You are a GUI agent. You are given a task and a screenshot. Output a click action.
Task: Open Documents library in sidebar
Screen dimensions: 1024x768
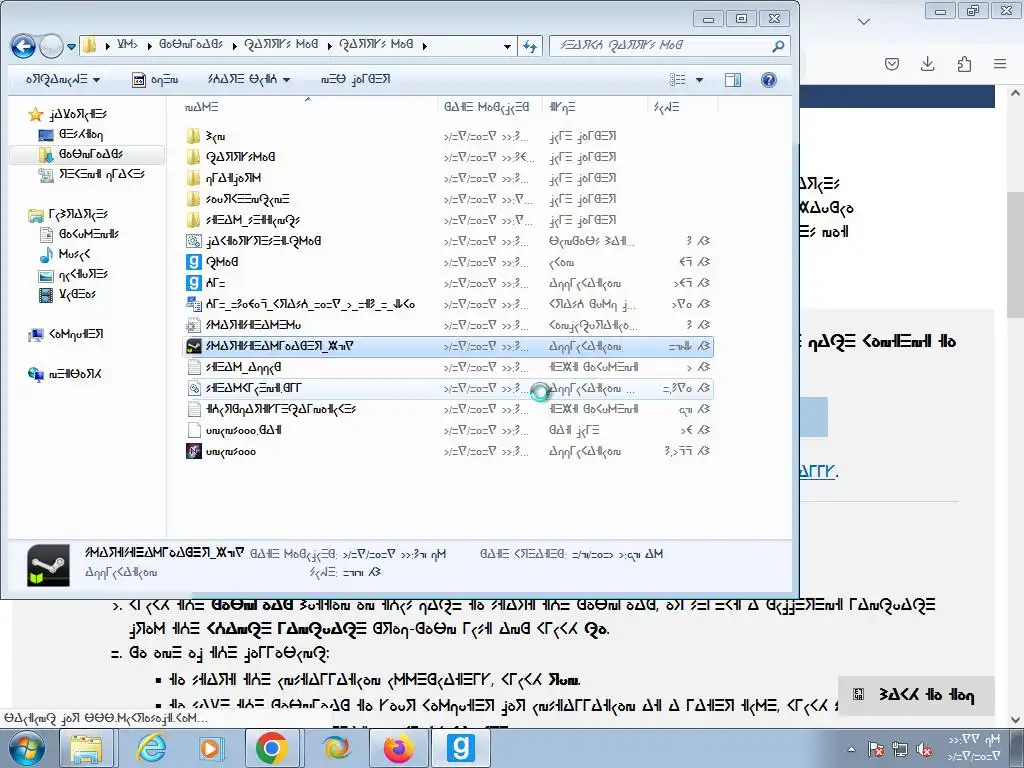[x=80, y=234]
